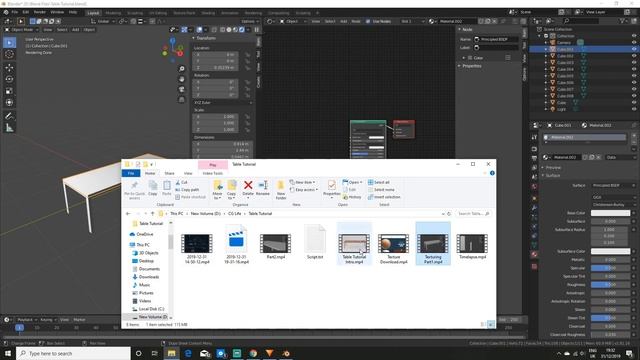The height and width of the screenshot is (360, 640).
Task: Go up one folder in Explorer
Action: coord(153,213)
